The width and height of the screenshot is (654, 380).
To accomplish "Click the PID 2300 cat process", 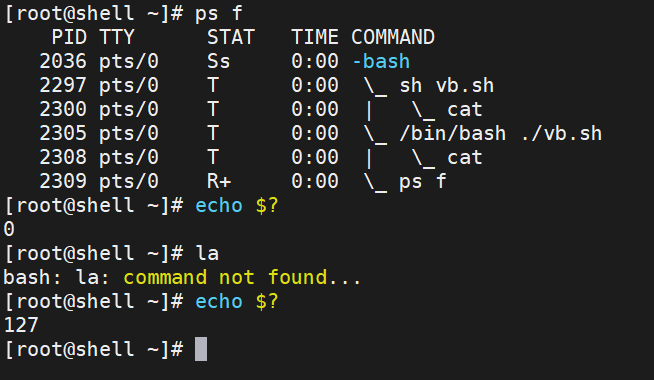I will point(464,110).
